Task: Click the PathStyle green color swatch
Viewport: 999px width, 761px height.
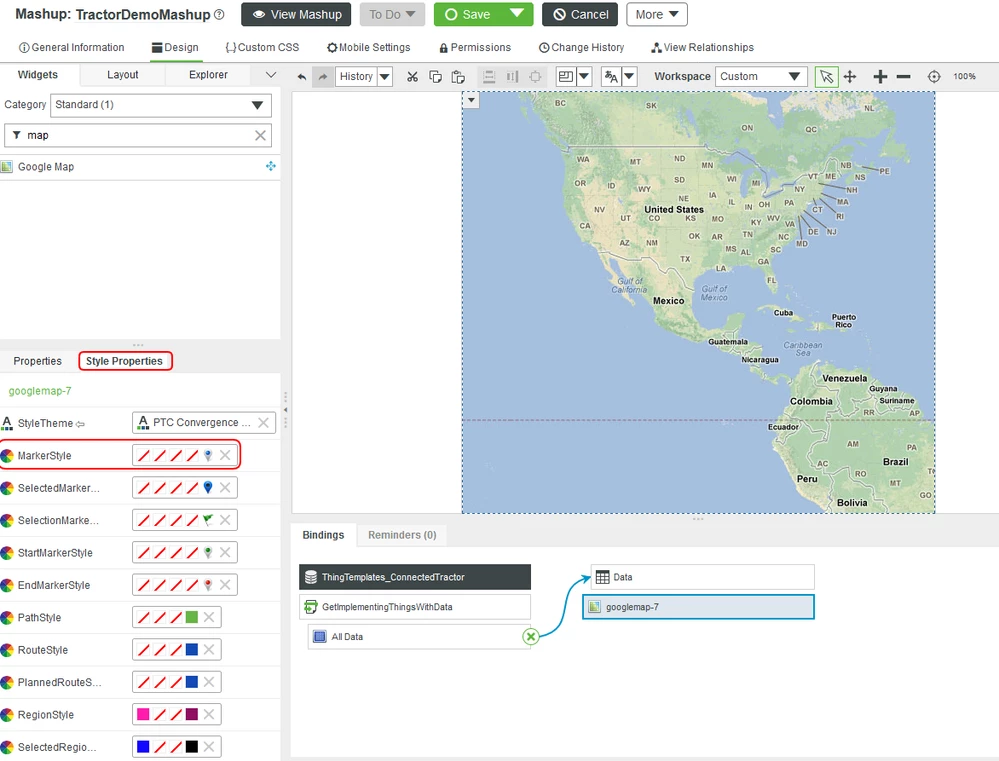Action: 192,617
